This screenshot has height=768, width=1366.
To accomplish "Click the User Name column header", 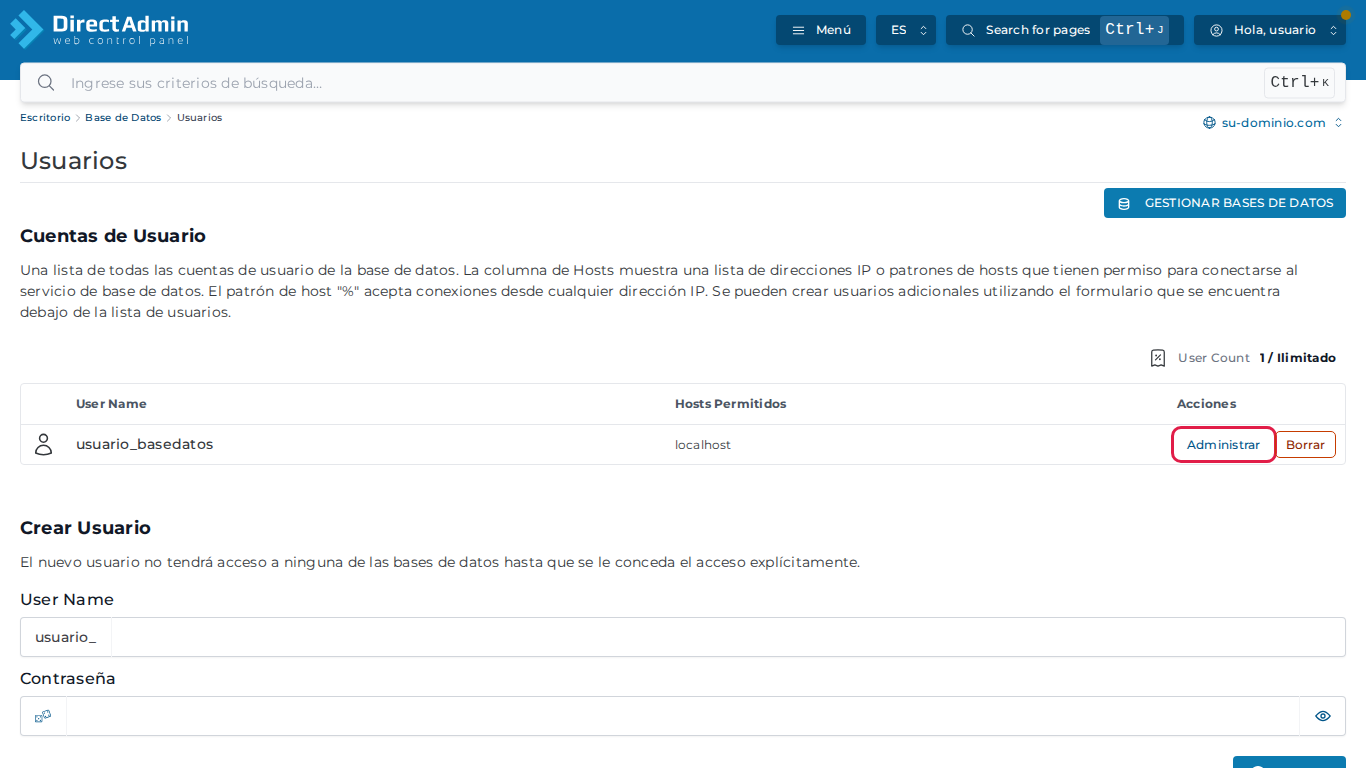I will coord(111,404).
